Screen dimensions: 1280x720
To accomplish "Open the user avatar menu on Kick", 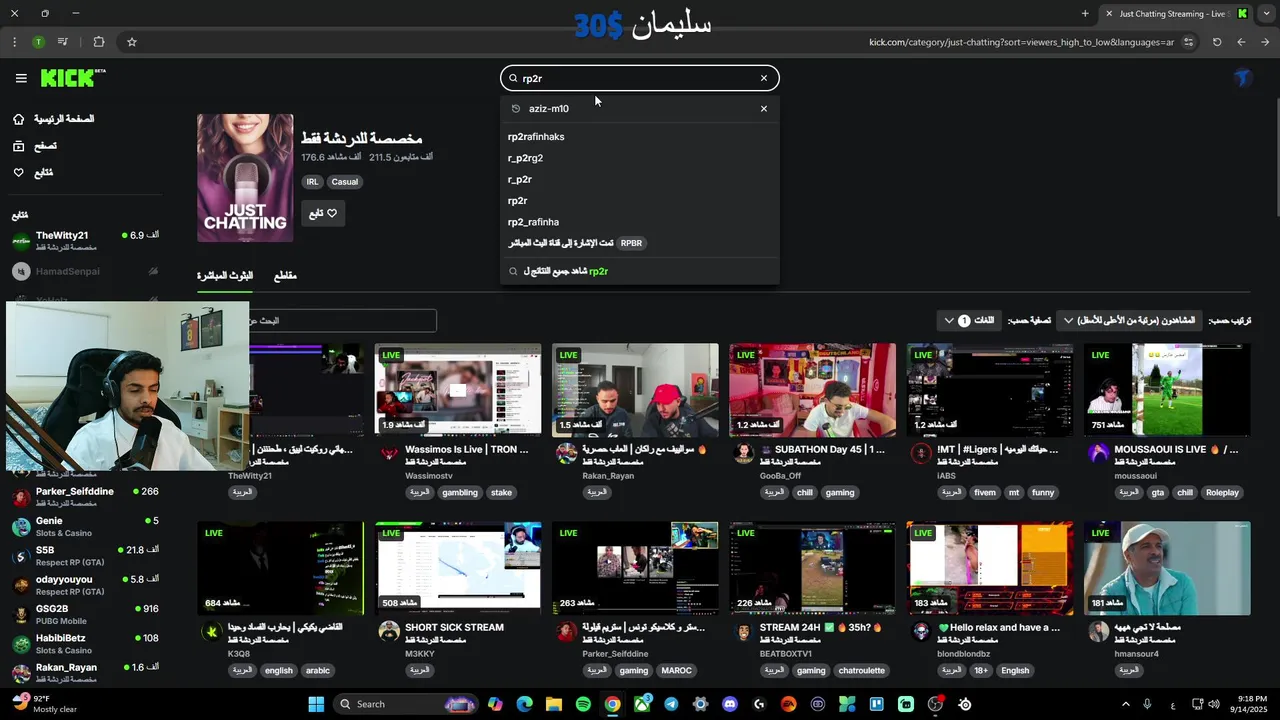I will (1243, 78).
